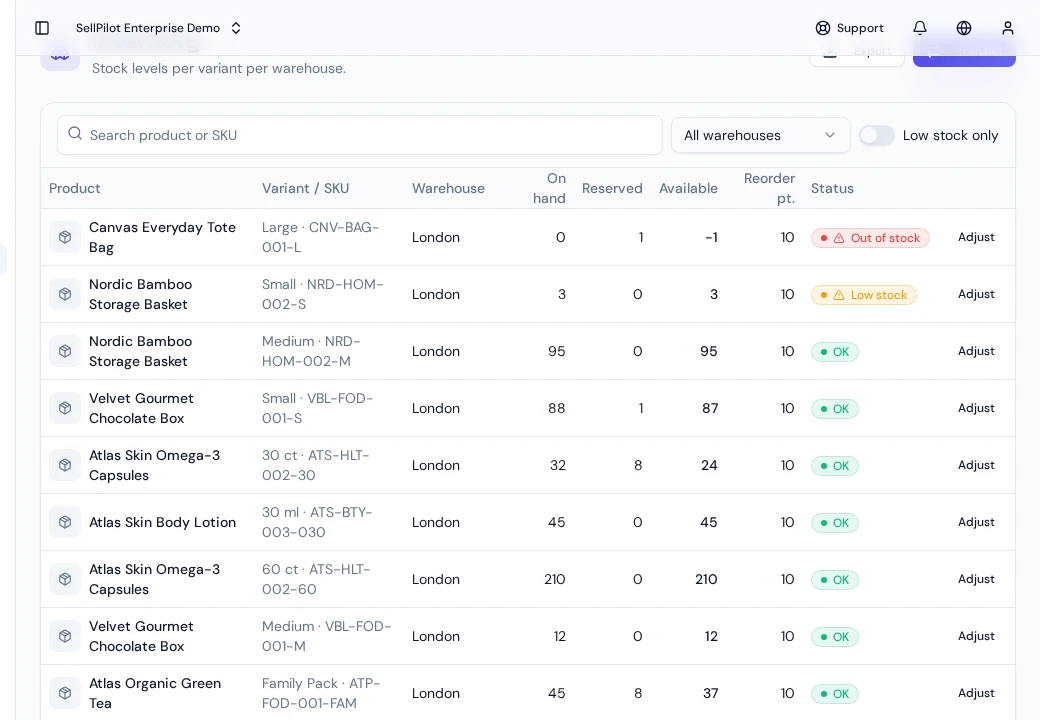Adjust stock for Canvas Everyday Tote Bag
This screenshot has width=1040, height=720.
(x=976, y=237)
